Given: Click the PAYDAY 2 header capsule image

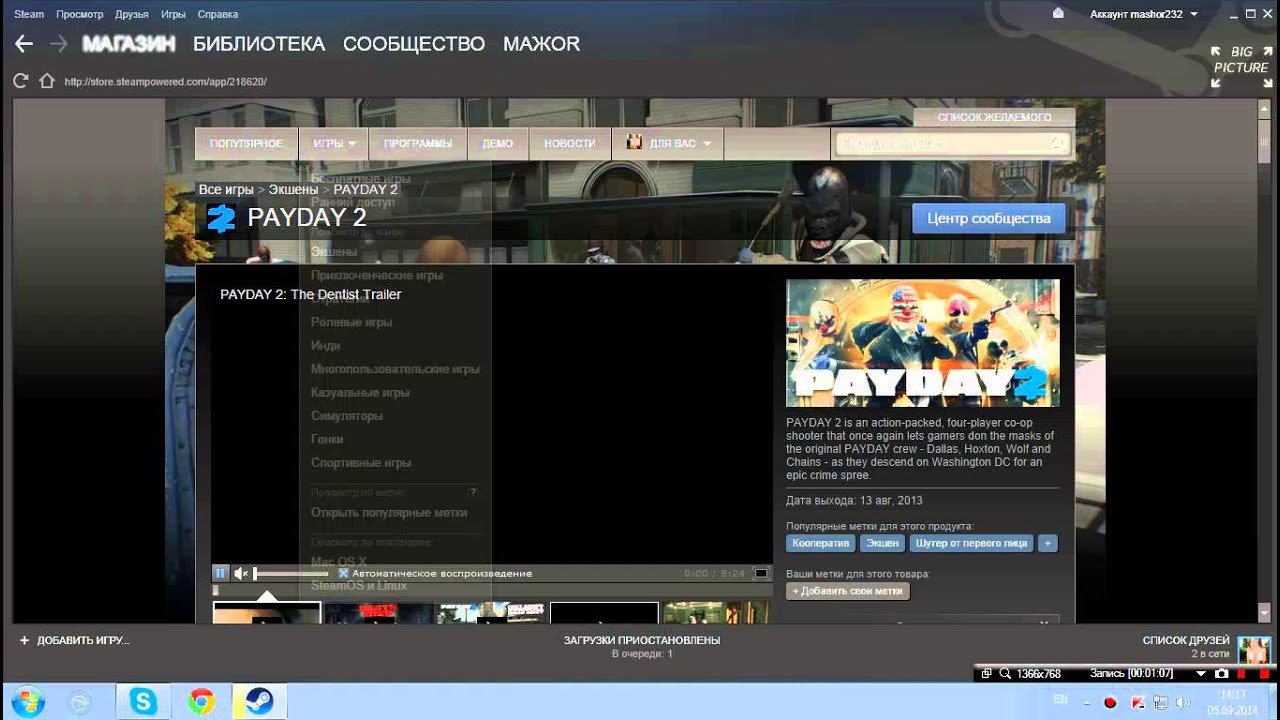Looking at the screenshot, I should click(x=922, y=342).
